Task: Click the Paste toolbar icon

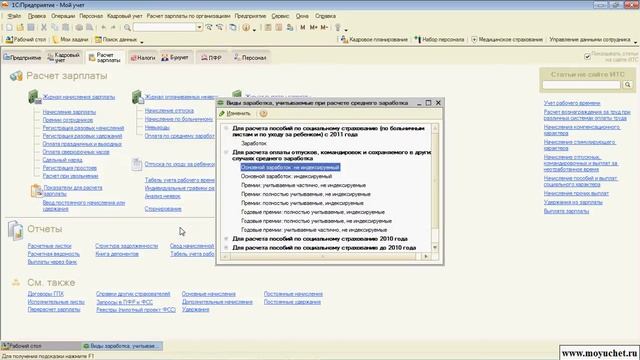Action: point(65,27)
